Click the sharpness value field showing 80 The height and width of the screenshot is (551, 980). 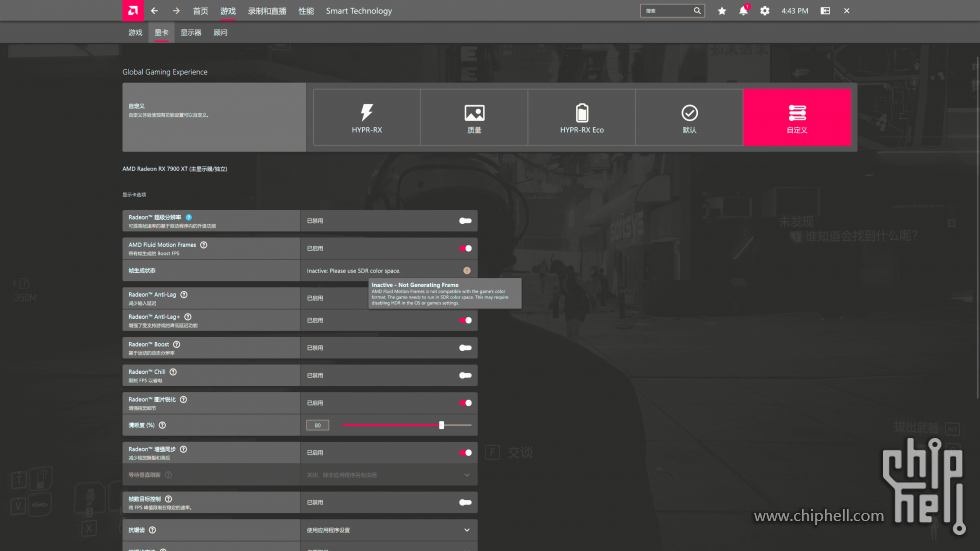pyautogui.click(x=318, y=425)
